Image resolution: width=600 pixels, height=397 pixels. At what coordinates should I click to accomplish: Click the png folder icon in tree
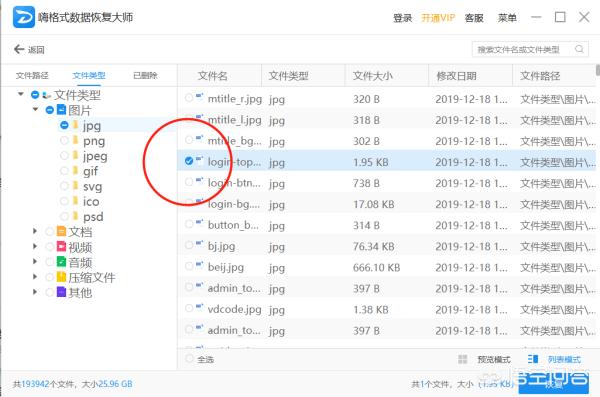pos(76,141)
